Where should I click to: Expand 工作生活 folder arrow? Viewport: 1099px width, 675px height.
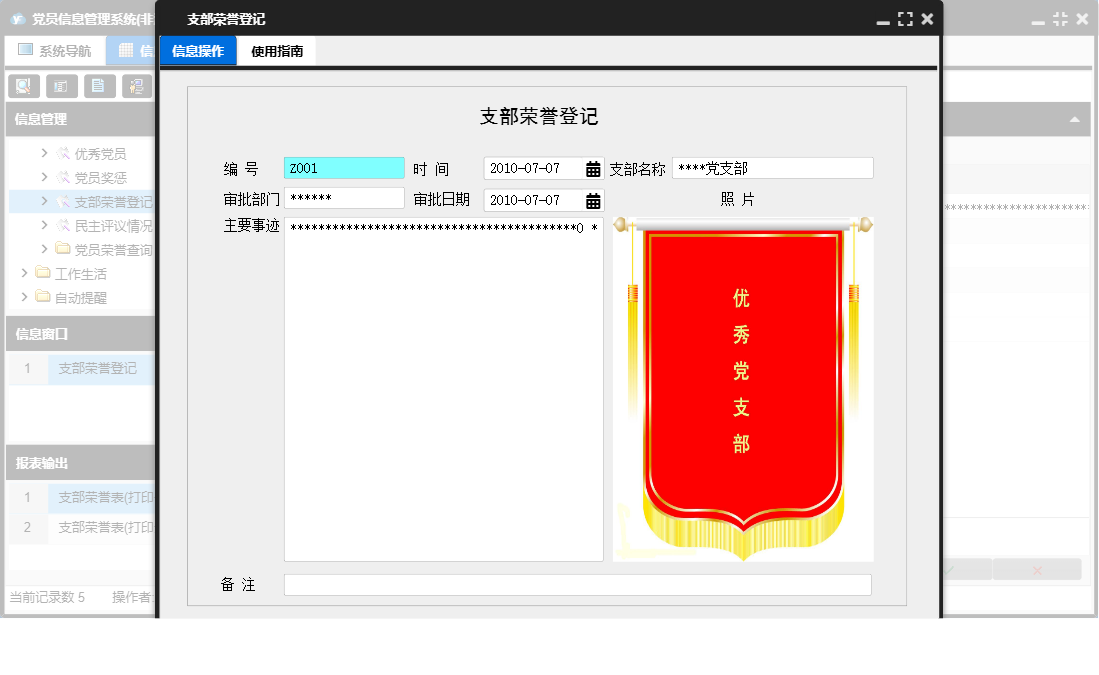25,273
